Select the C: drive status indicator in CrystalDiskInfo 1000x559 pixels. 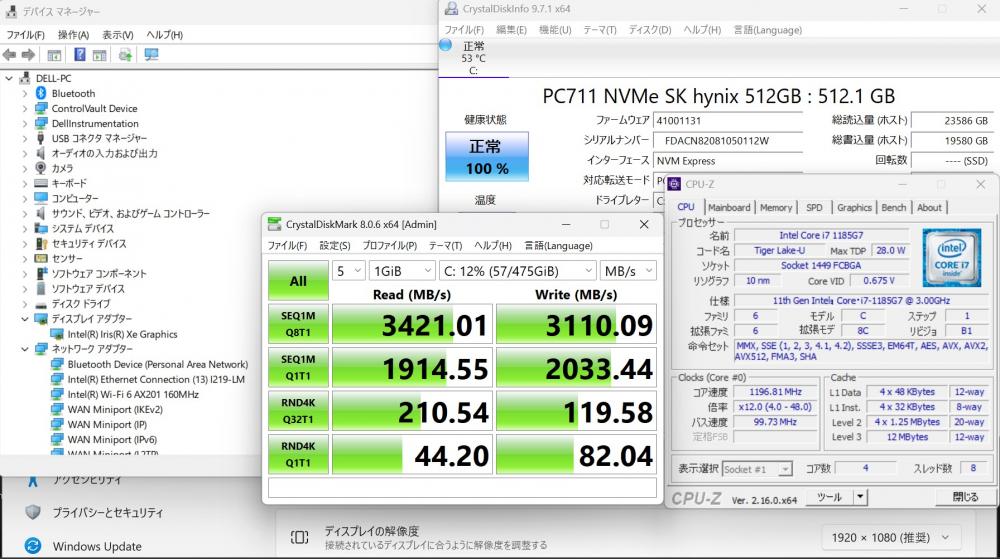[x=472, y=58]
